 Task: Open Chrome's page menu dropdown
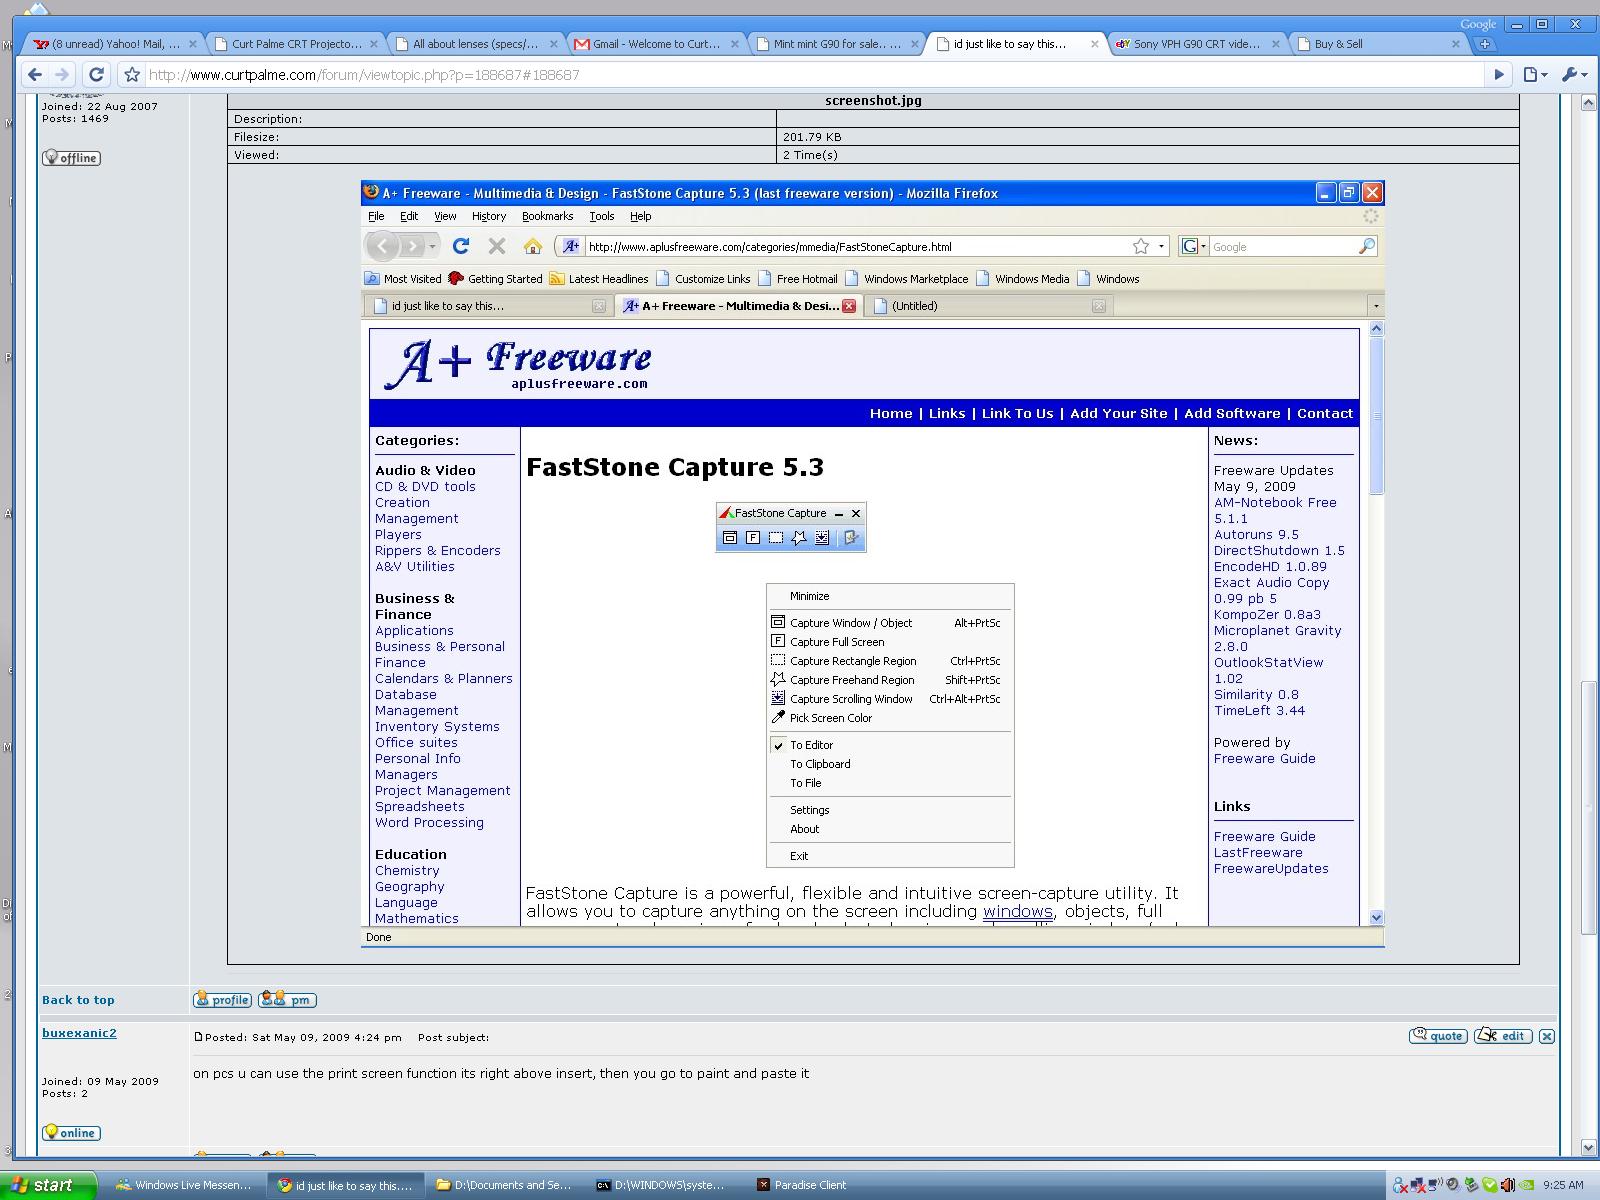coord(1535,75)
